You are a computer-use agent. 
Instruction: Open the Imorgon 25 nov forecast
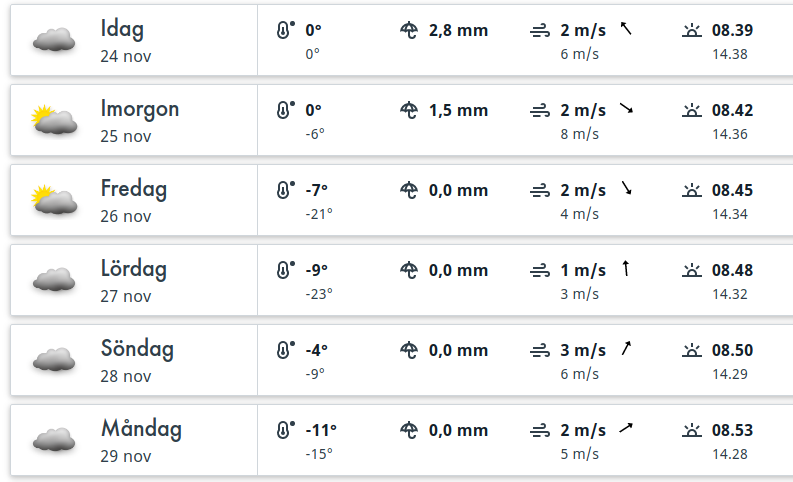point(139,120)
